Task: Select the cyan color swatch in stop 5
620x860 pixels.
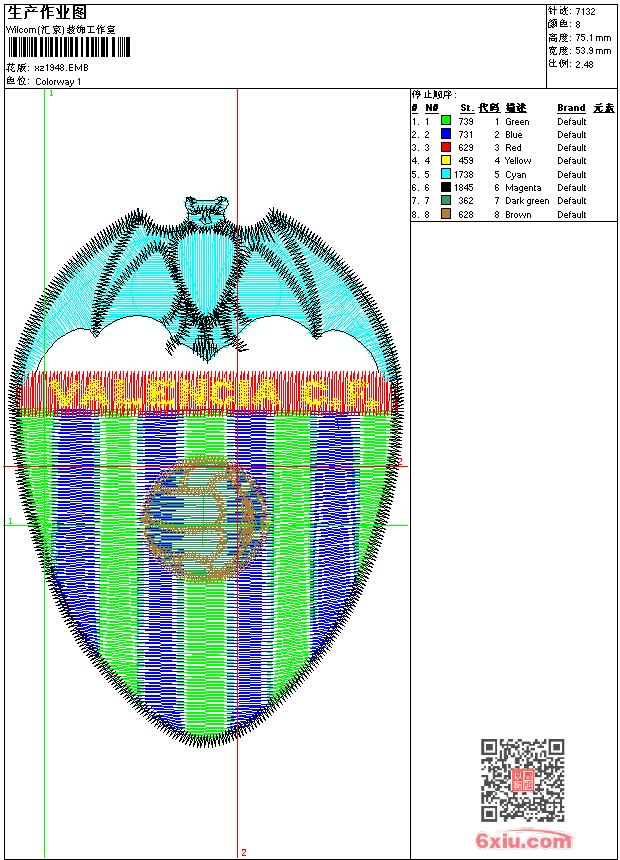Action: (x=446, y=174)
